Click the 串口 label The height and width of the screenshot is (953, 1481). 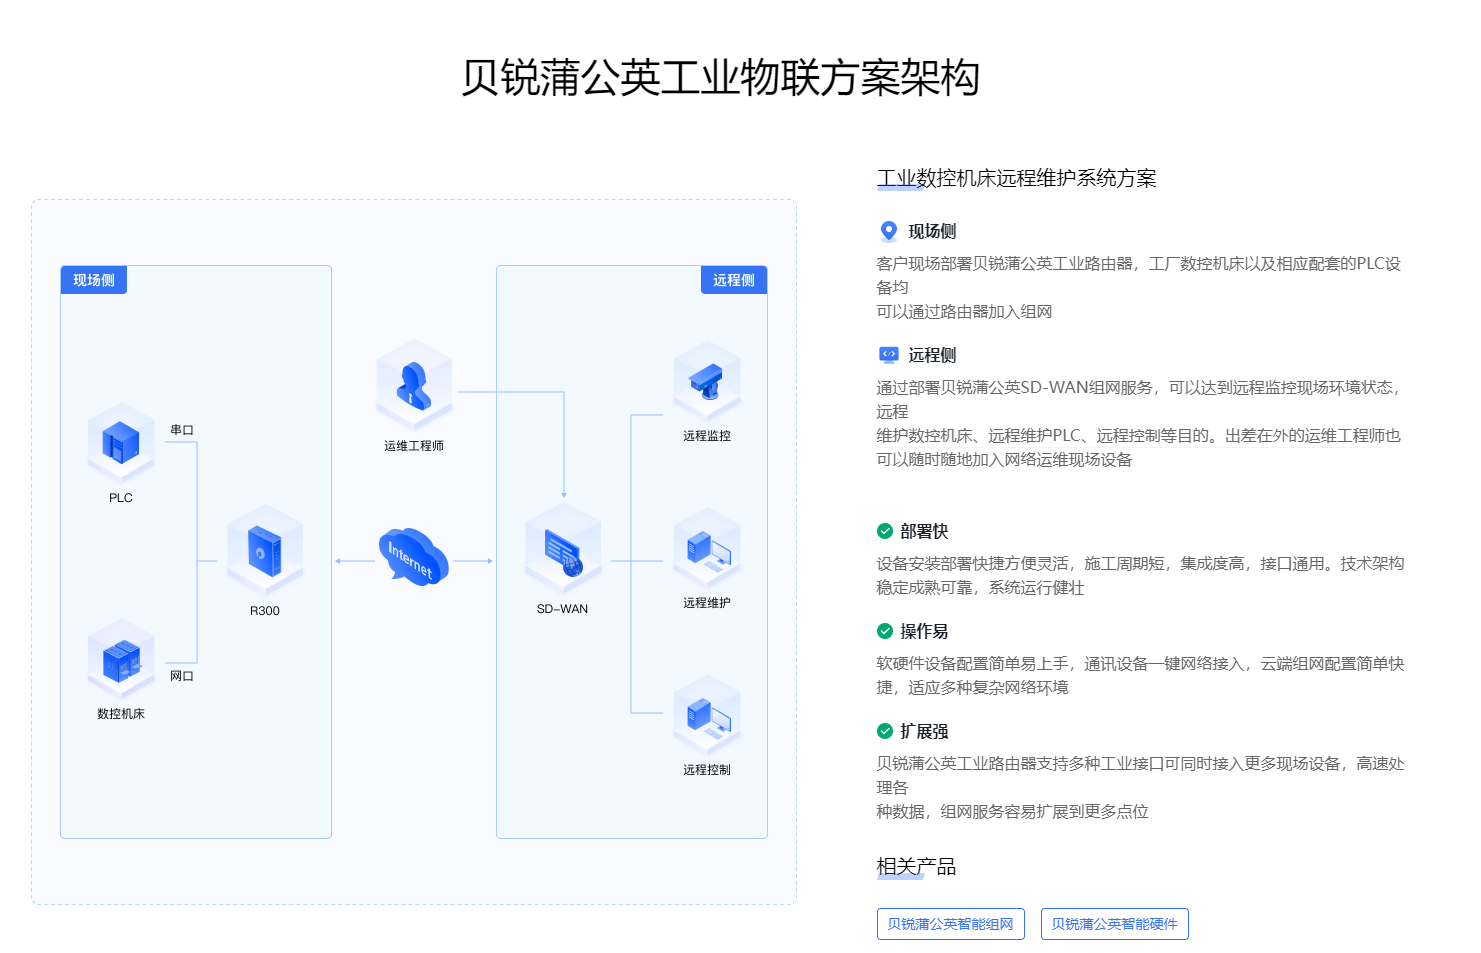pyautogui.click(x=182, y=430)
